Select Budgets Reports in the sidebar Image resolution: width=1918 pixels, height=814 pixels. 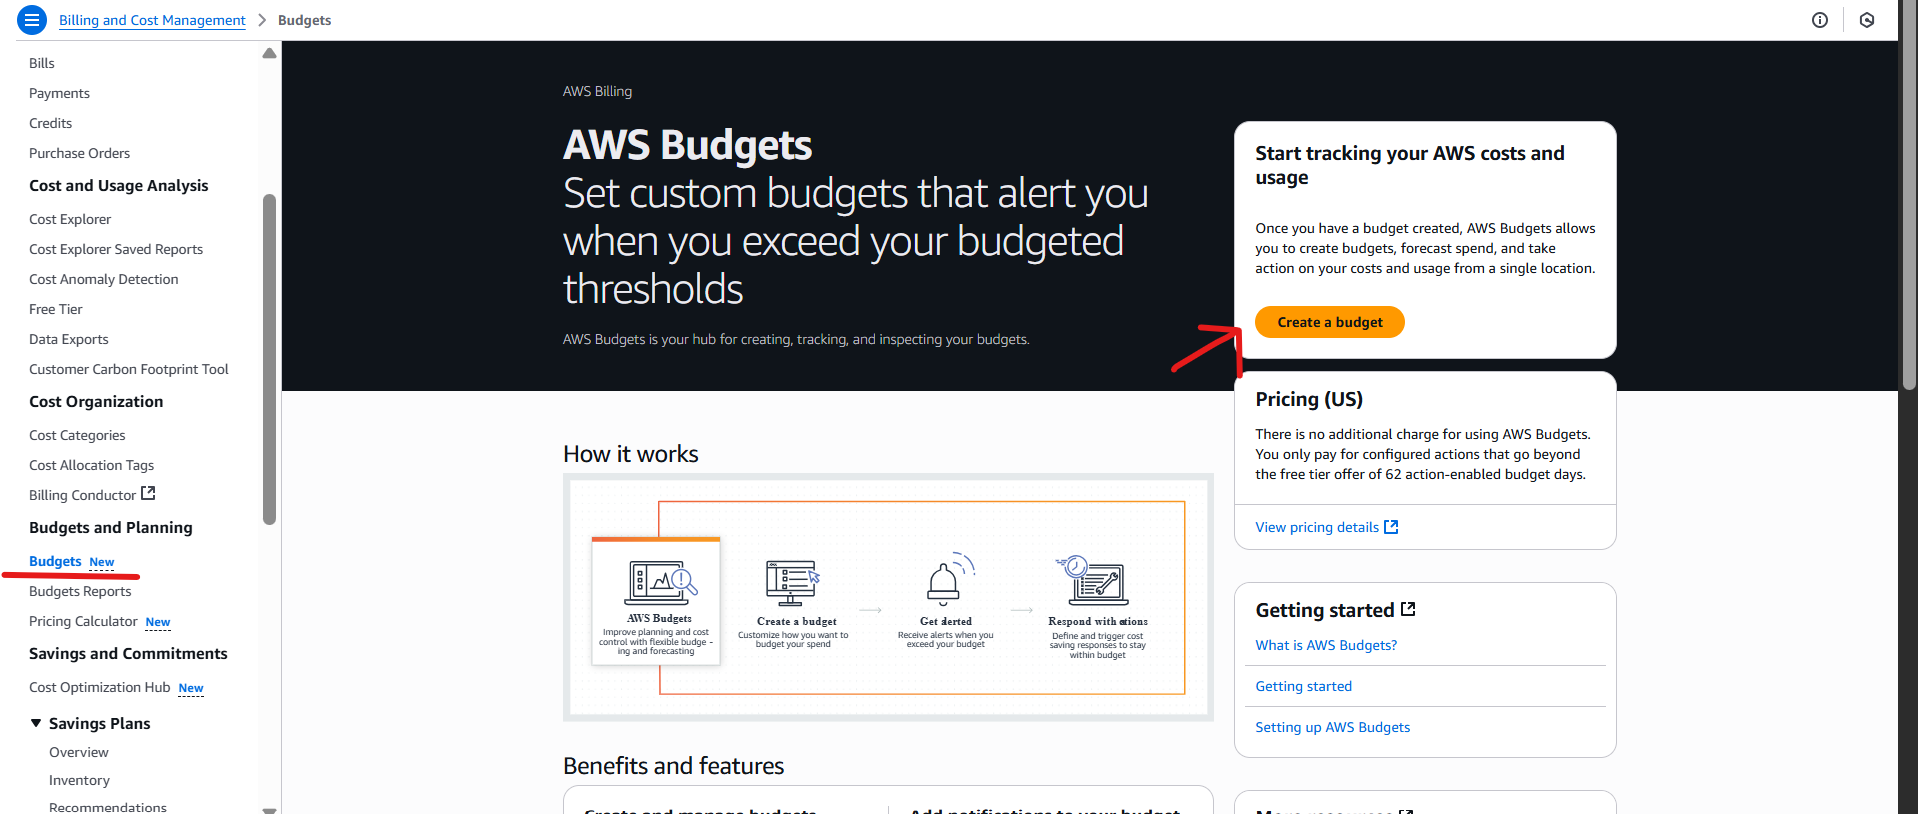click(80, 591)
